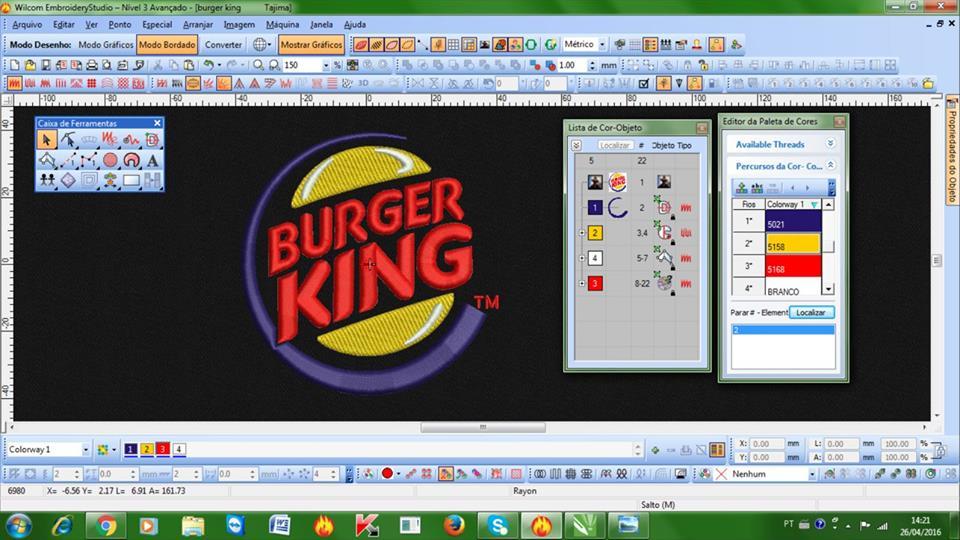
Task: Select blue thread swatch 5021
Action: [793, 222]
